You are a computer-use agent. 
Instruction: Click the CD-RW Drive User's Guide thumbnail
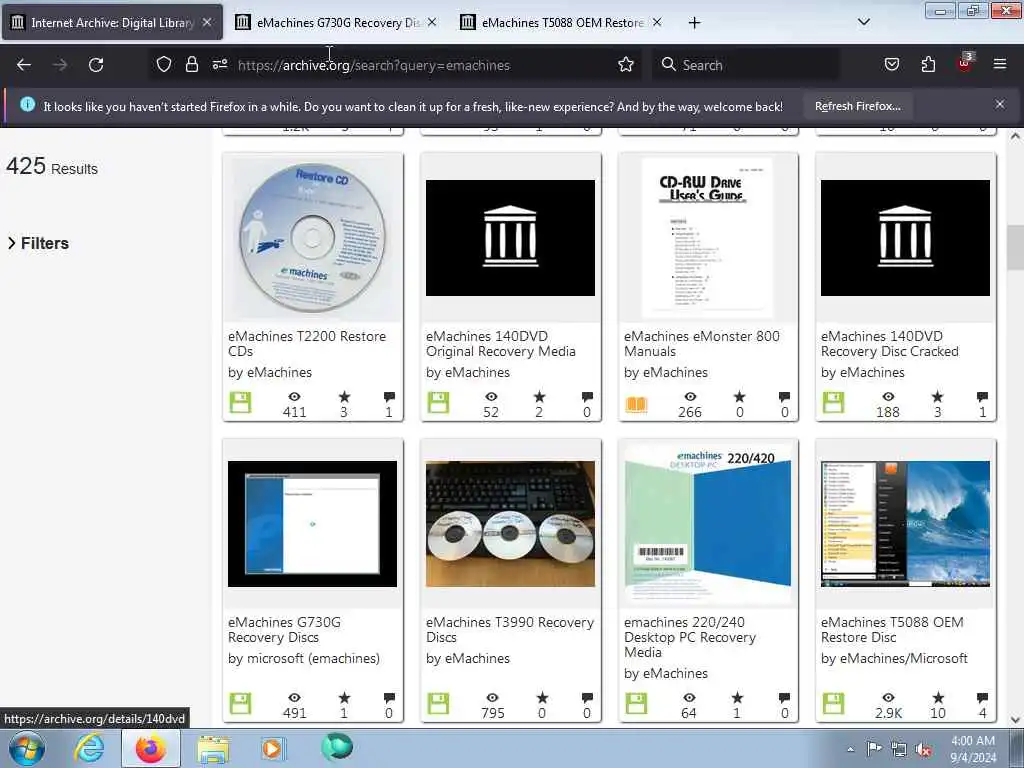pyautogui.click(x=707, y=238)
